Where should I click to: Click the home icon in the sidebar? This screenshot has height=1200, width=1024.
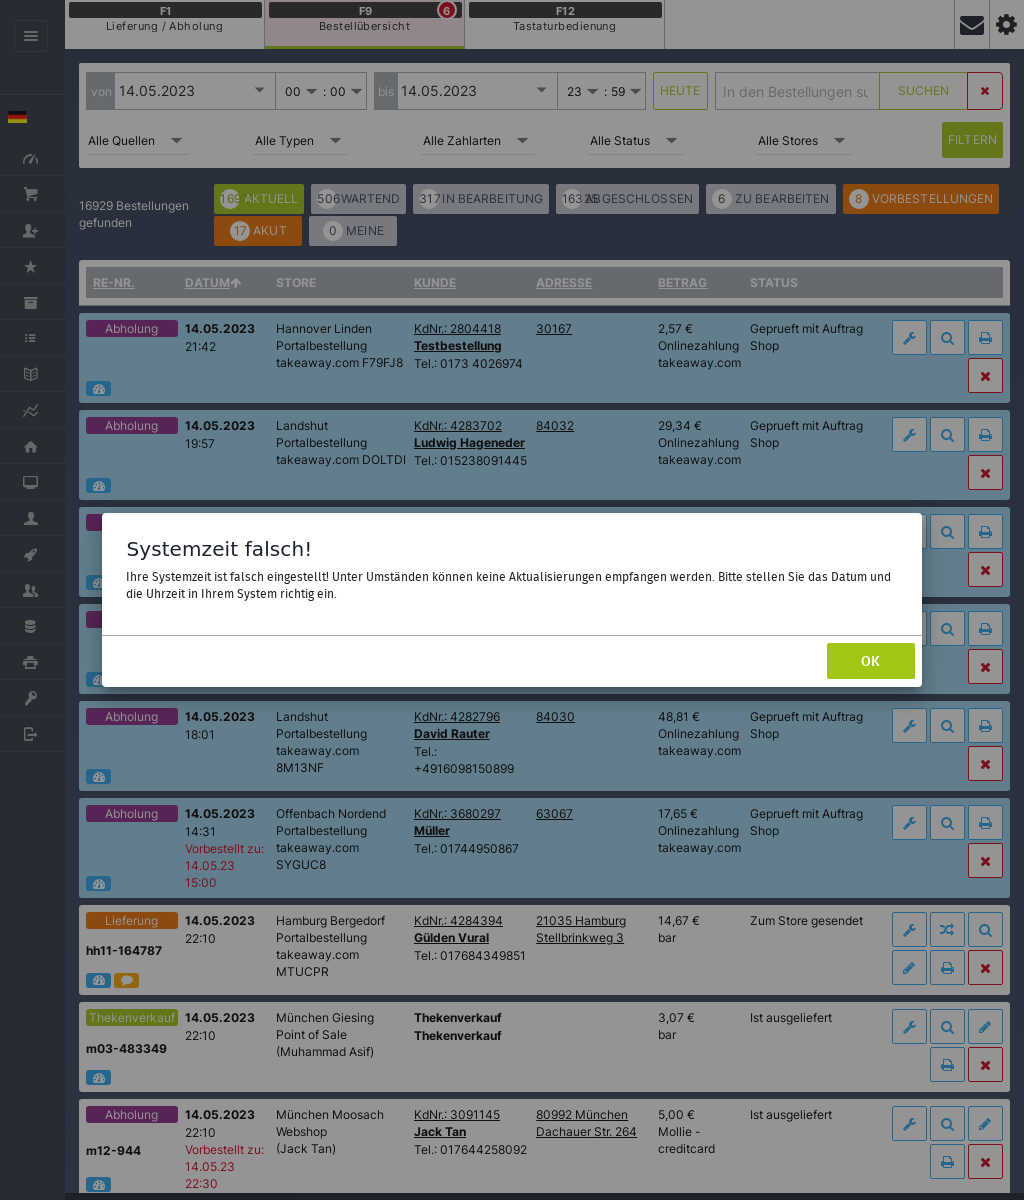pos(31,447)
